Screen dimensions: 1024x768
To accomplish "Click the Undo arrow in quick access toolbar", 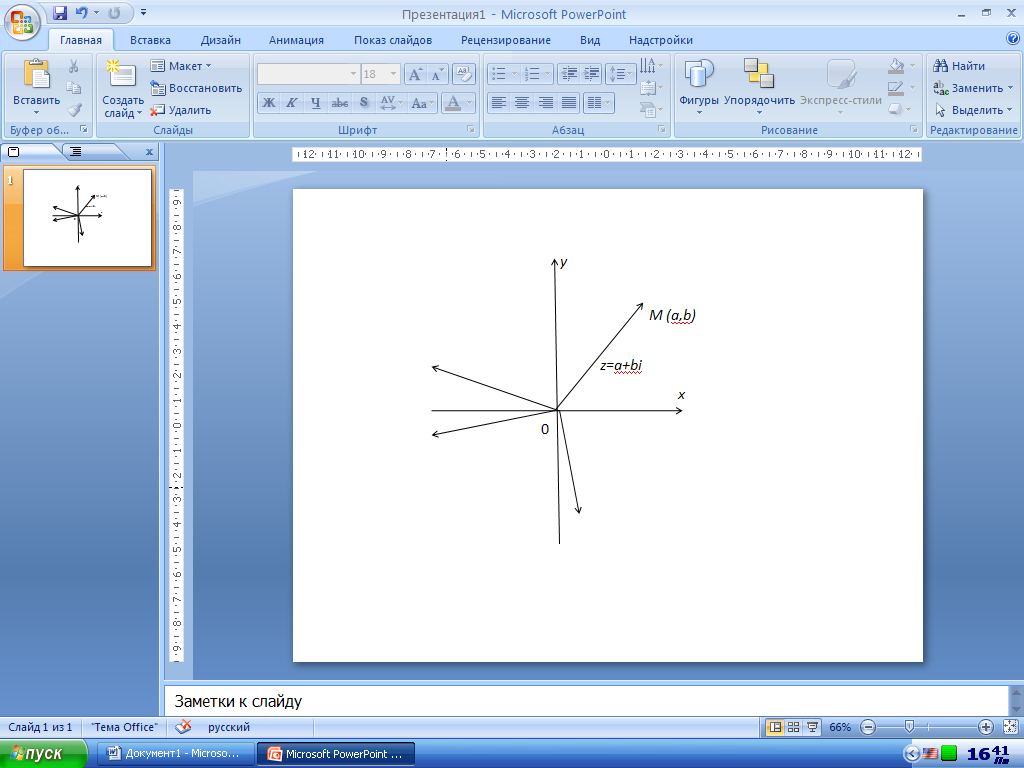I will pyautogui.click(x=82, y=13).
